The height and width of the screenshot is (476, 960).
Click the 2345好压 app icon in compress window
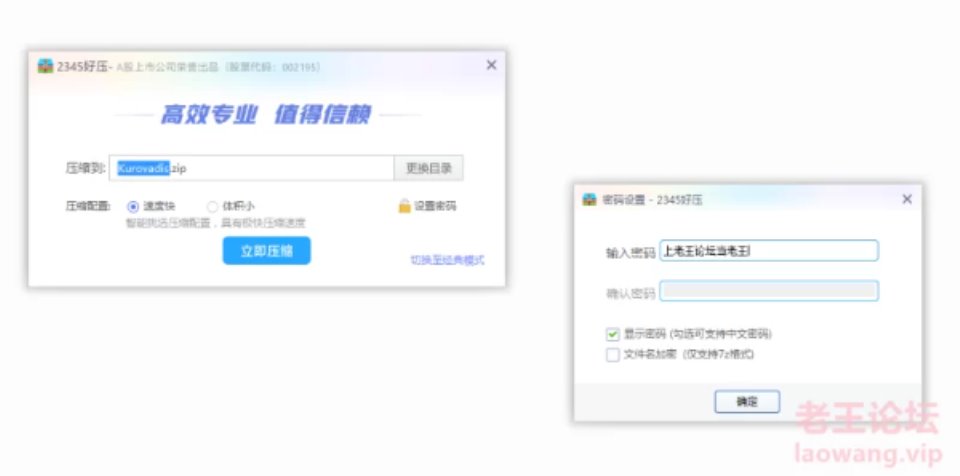point(45,66)
